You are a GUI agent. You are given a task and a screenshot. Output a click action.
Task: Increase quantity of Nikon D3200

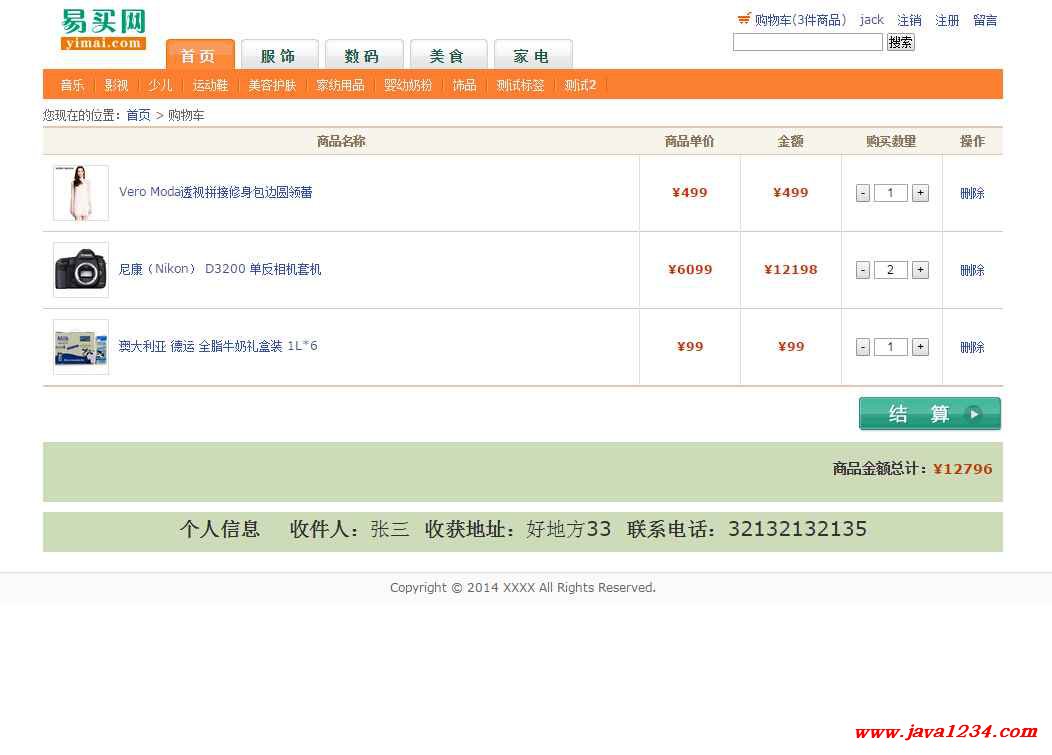(920, 270)
